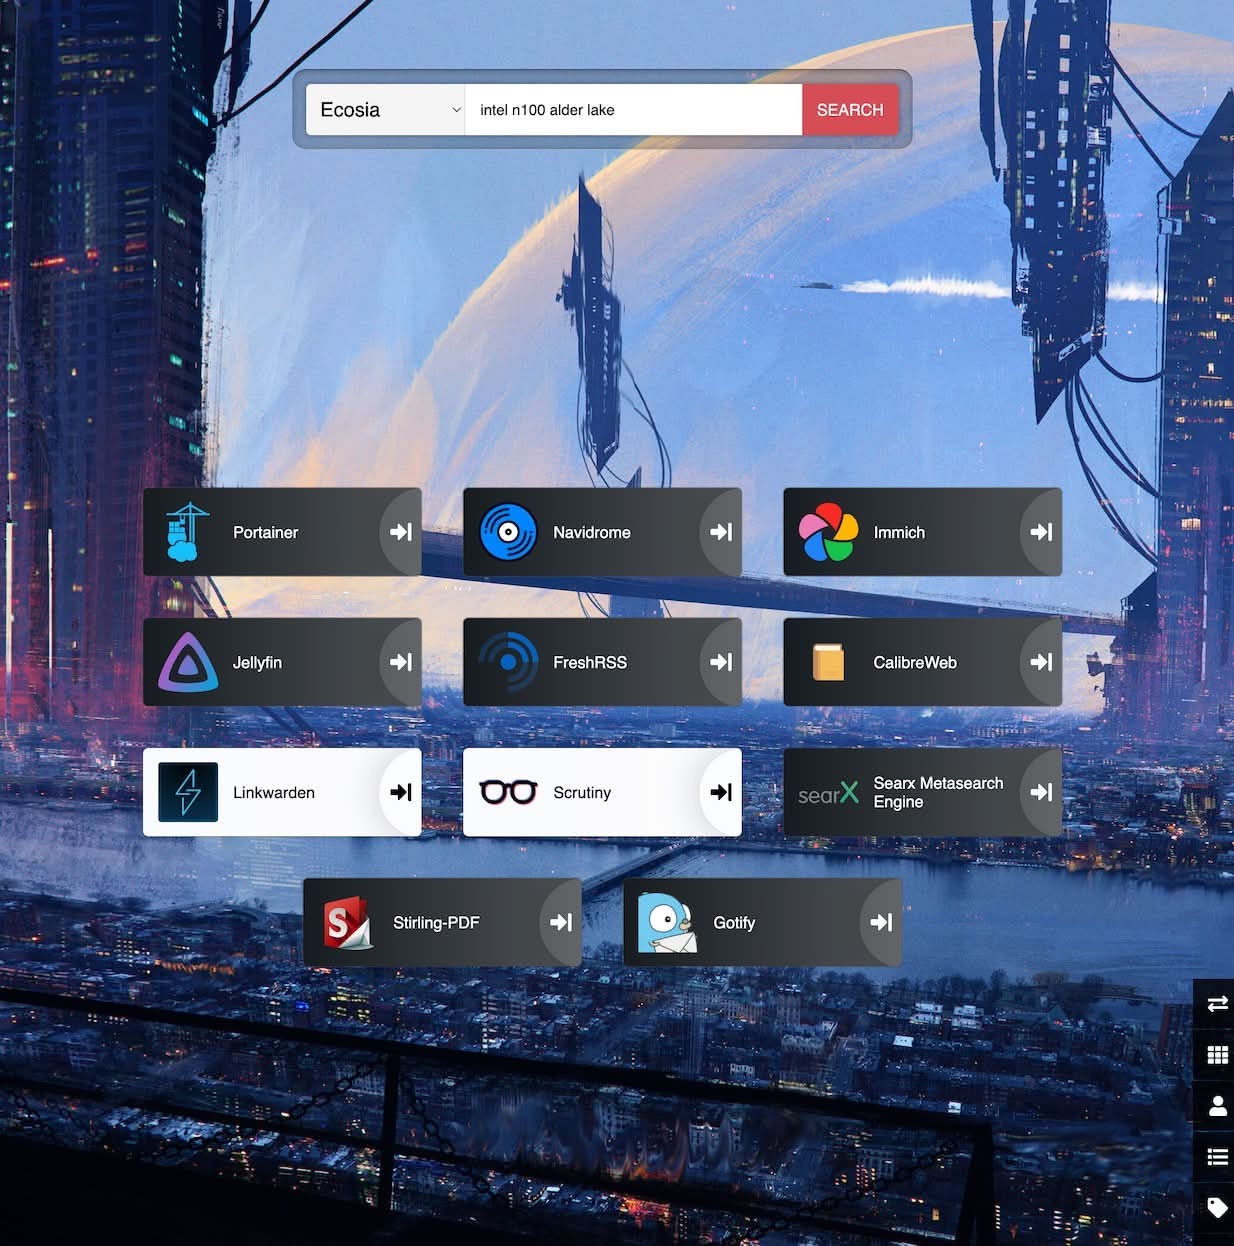Click the Jellyfin label text
1234x1246 pixels.
click(x=257, y=662)
